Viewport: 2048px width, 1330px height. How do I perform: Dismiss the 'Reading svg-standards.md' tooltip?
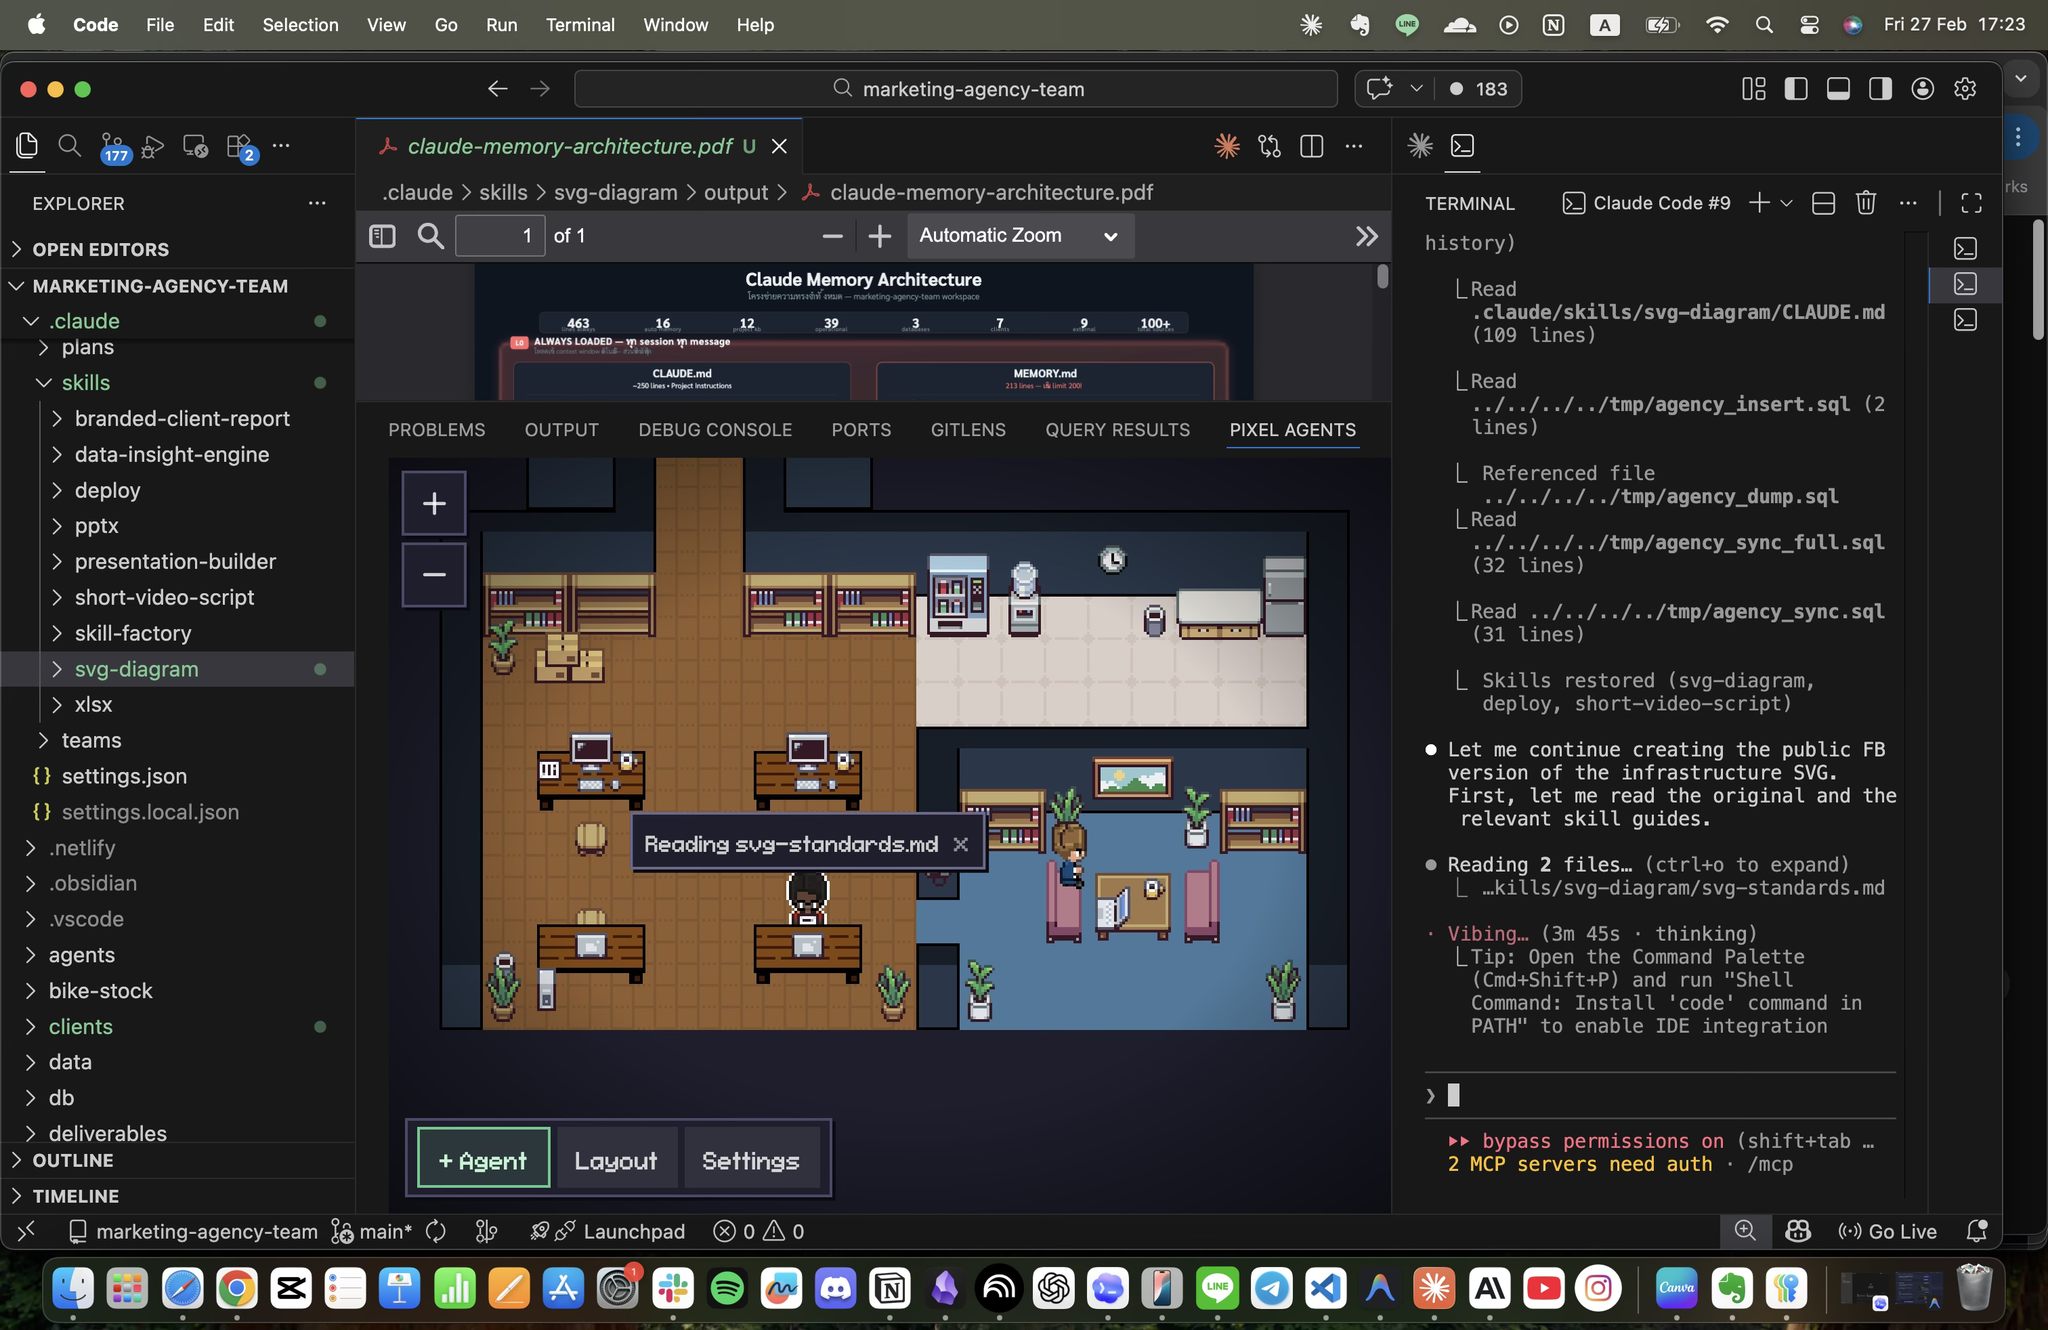point(960,845)
